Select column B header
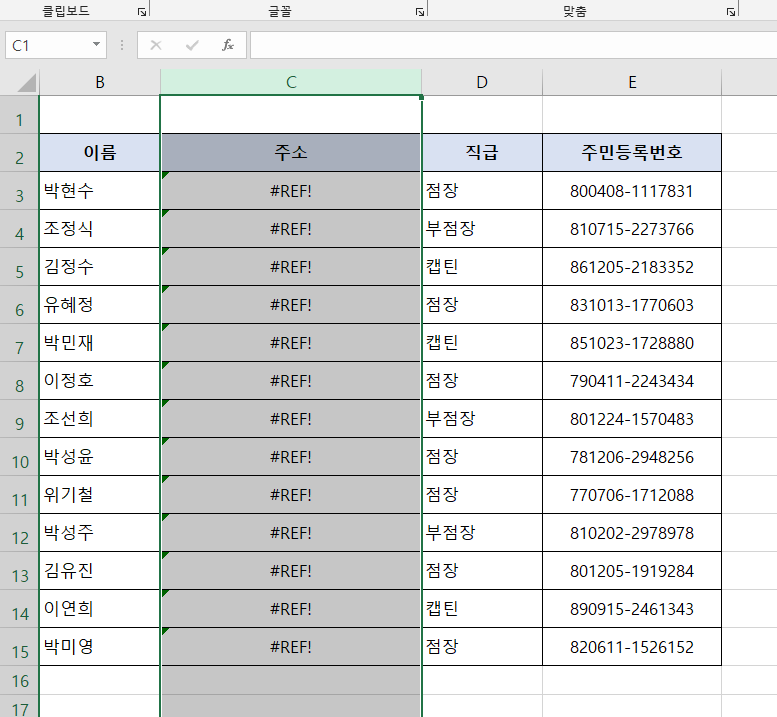 (x=100, y=82)
